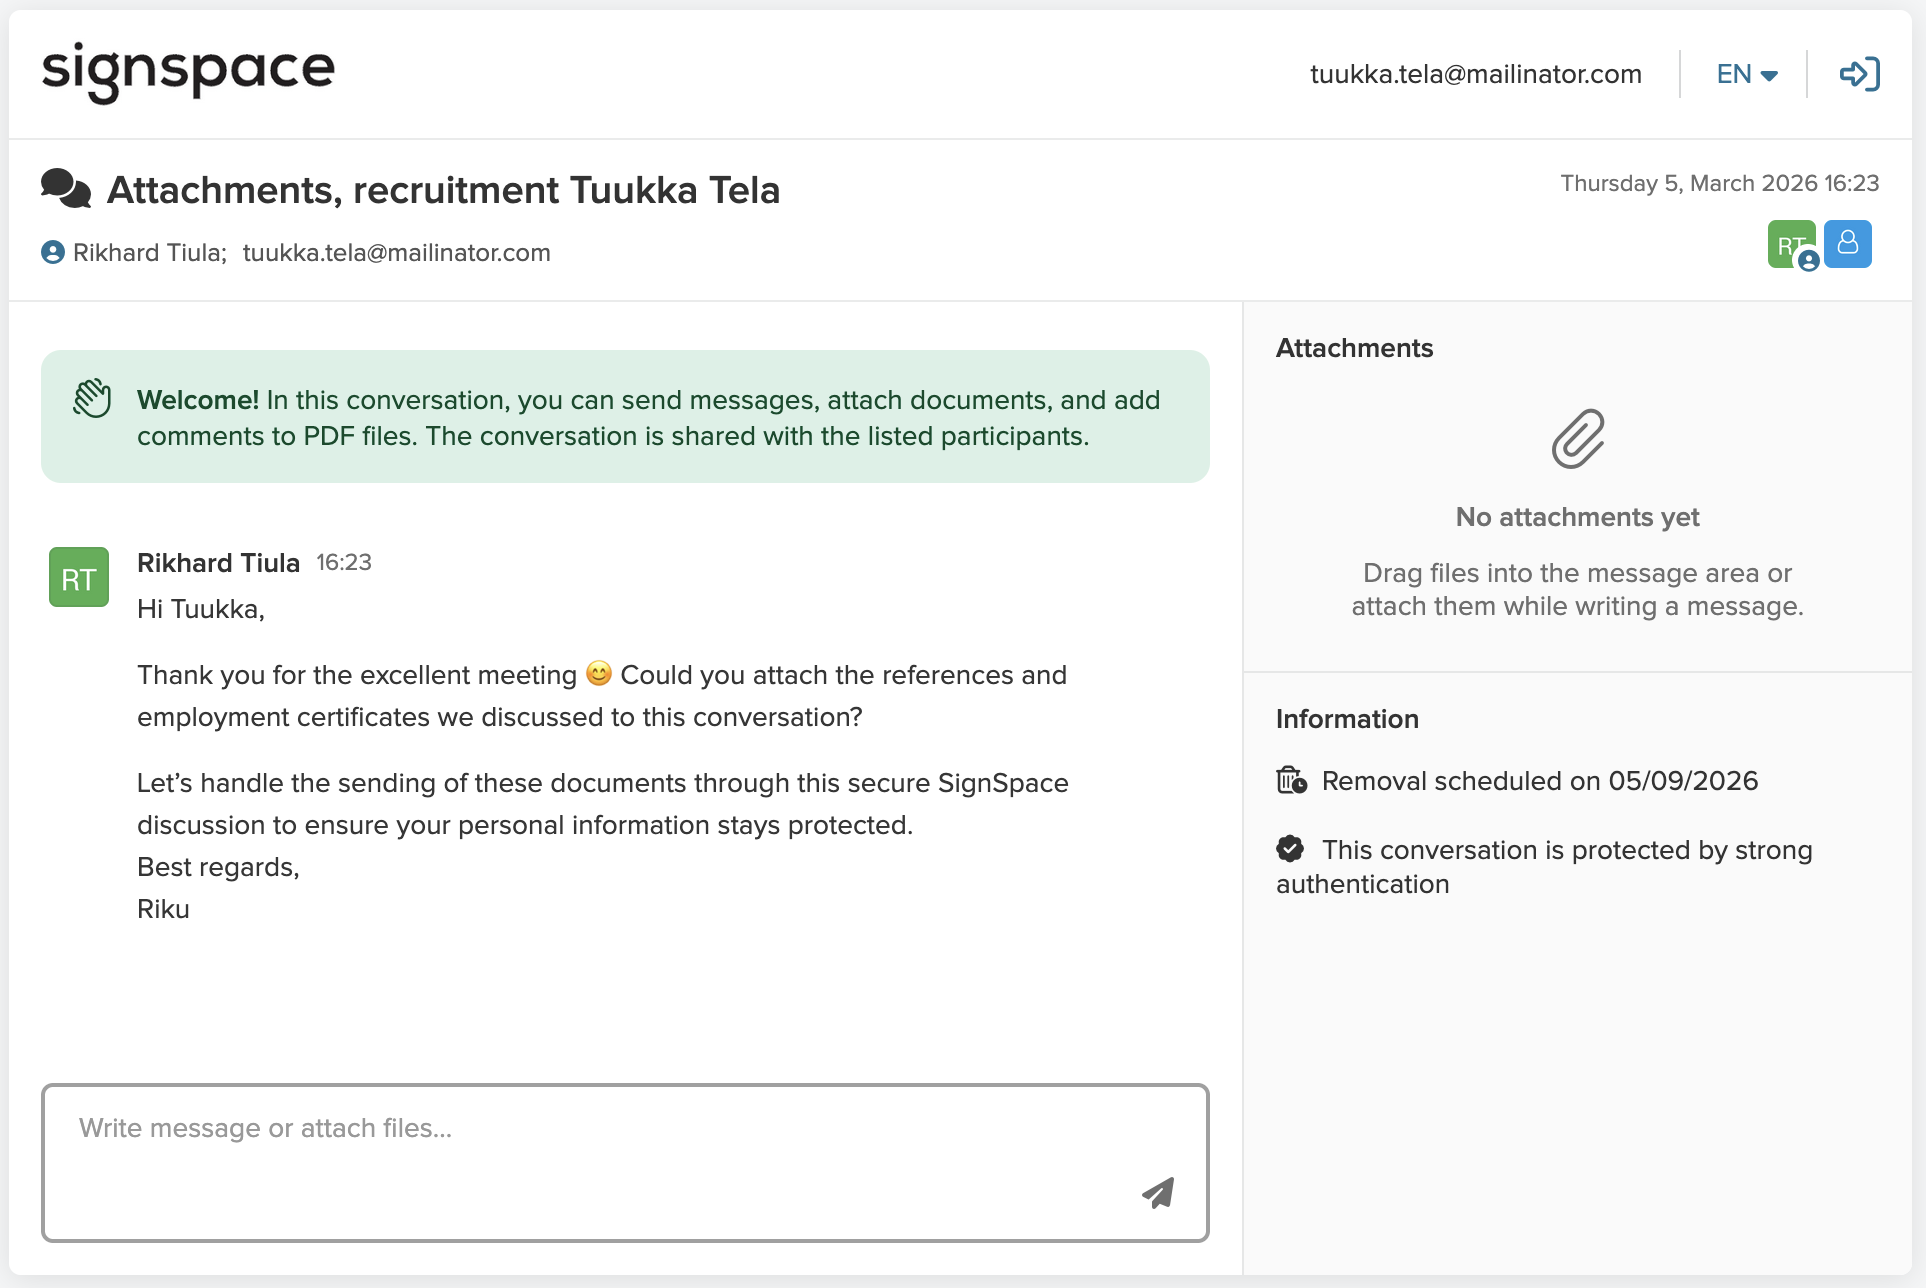Click the Attachments panel heading

point(1354,348)
